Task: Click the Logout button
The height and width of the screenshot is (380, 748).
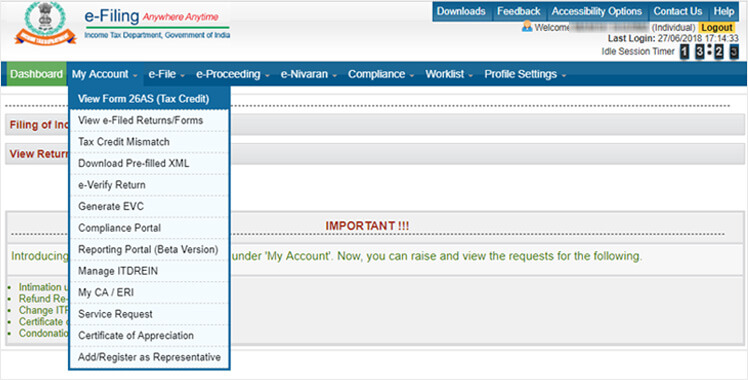Action: coord(717,28)
